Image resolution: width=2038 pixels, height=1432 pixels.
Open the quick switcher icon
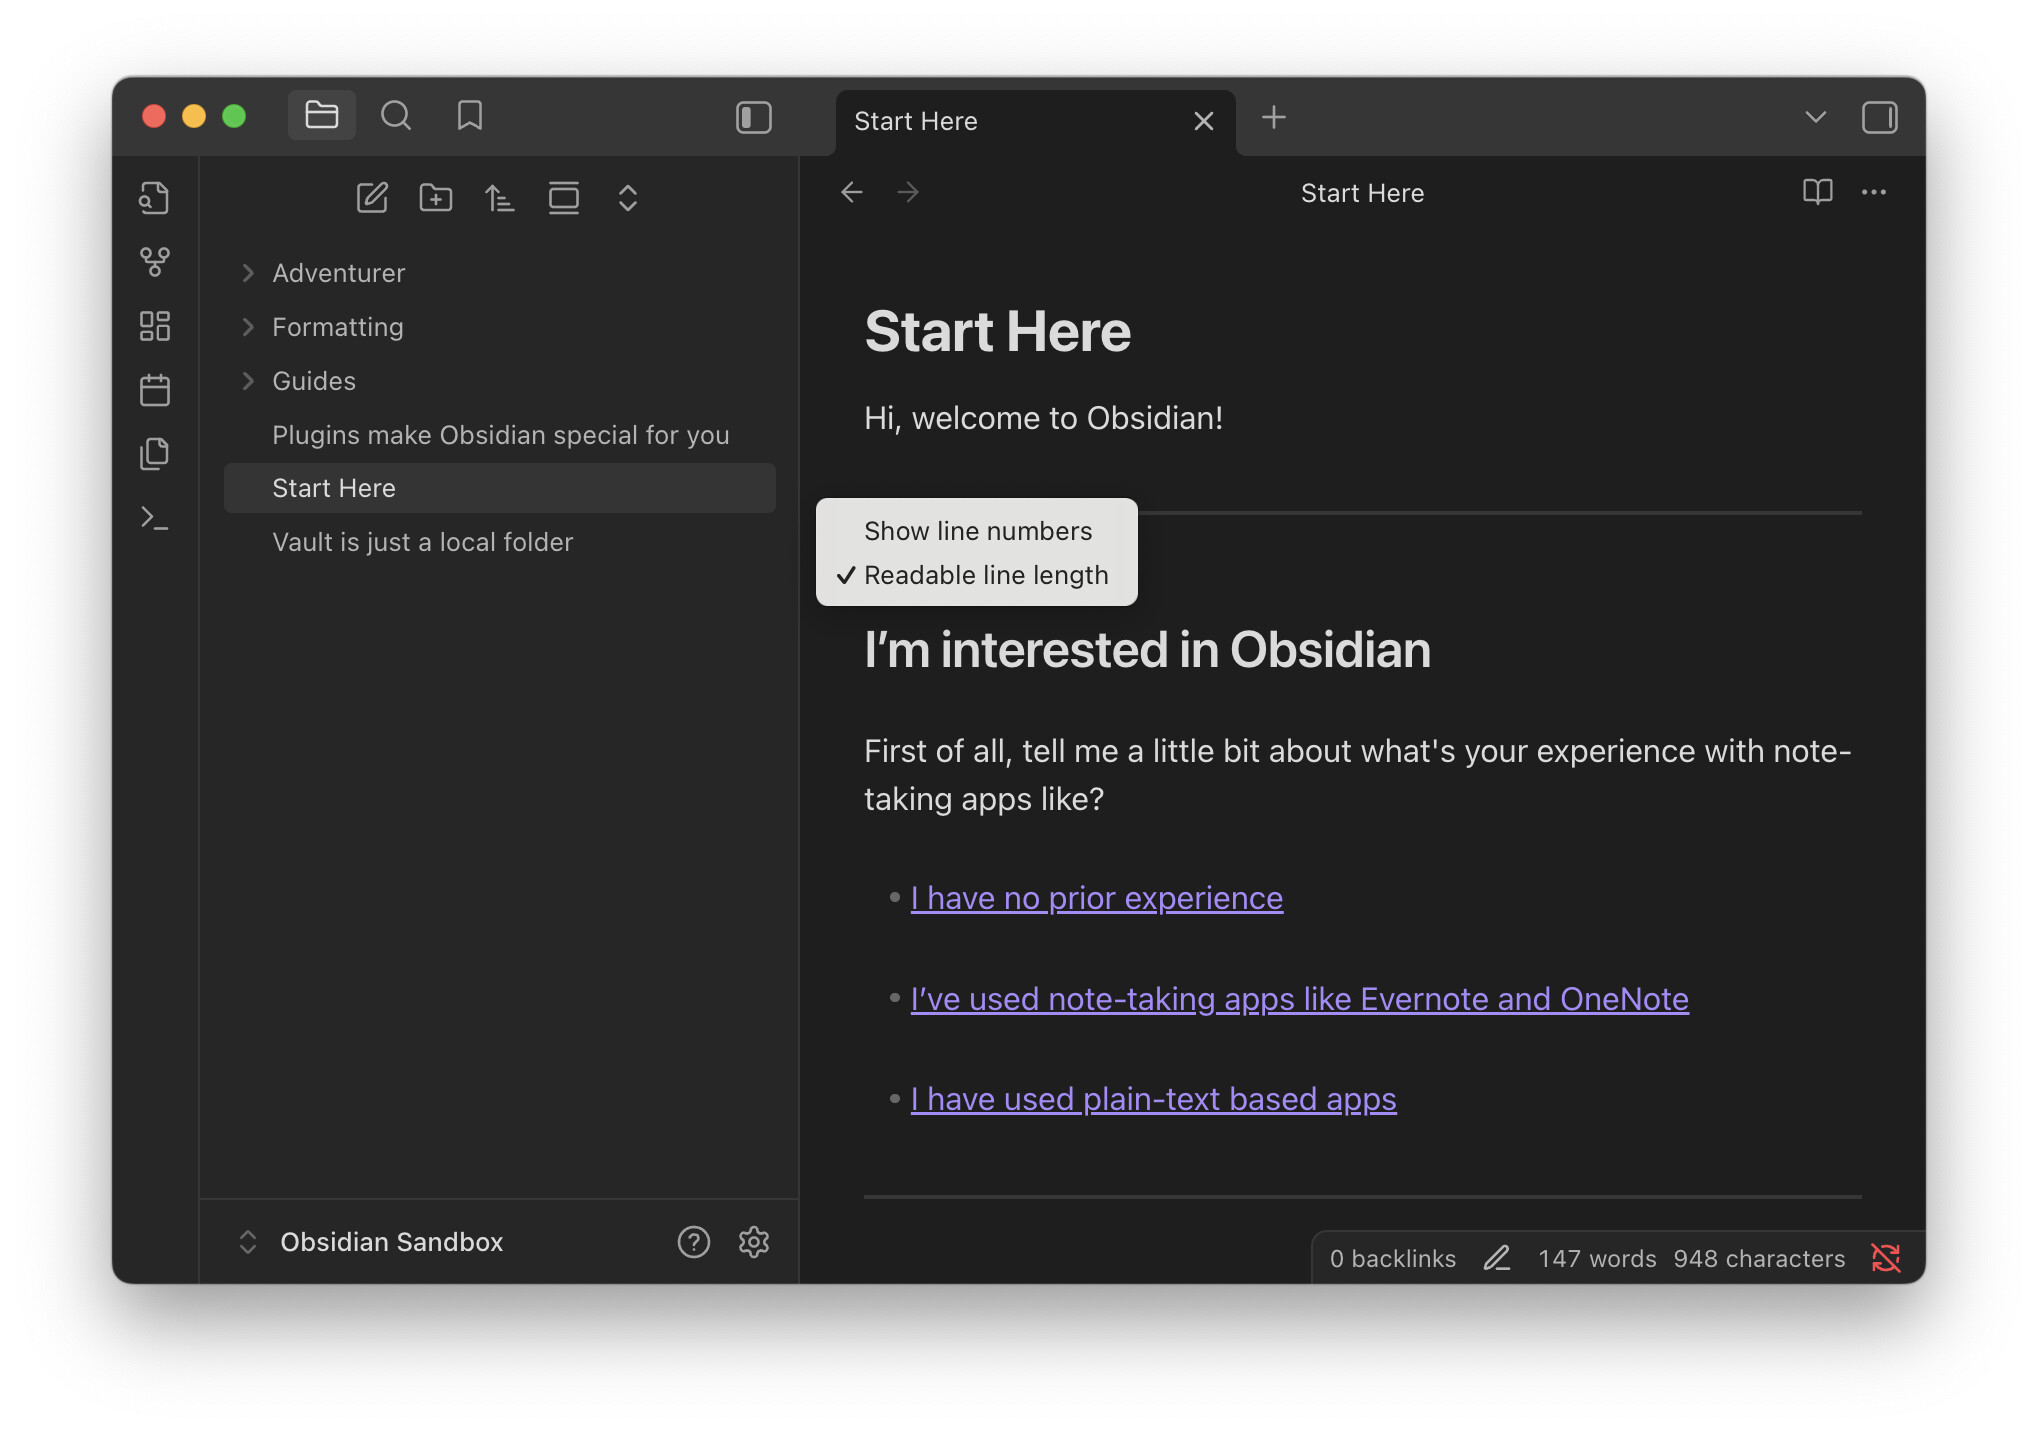click(154, 198)
